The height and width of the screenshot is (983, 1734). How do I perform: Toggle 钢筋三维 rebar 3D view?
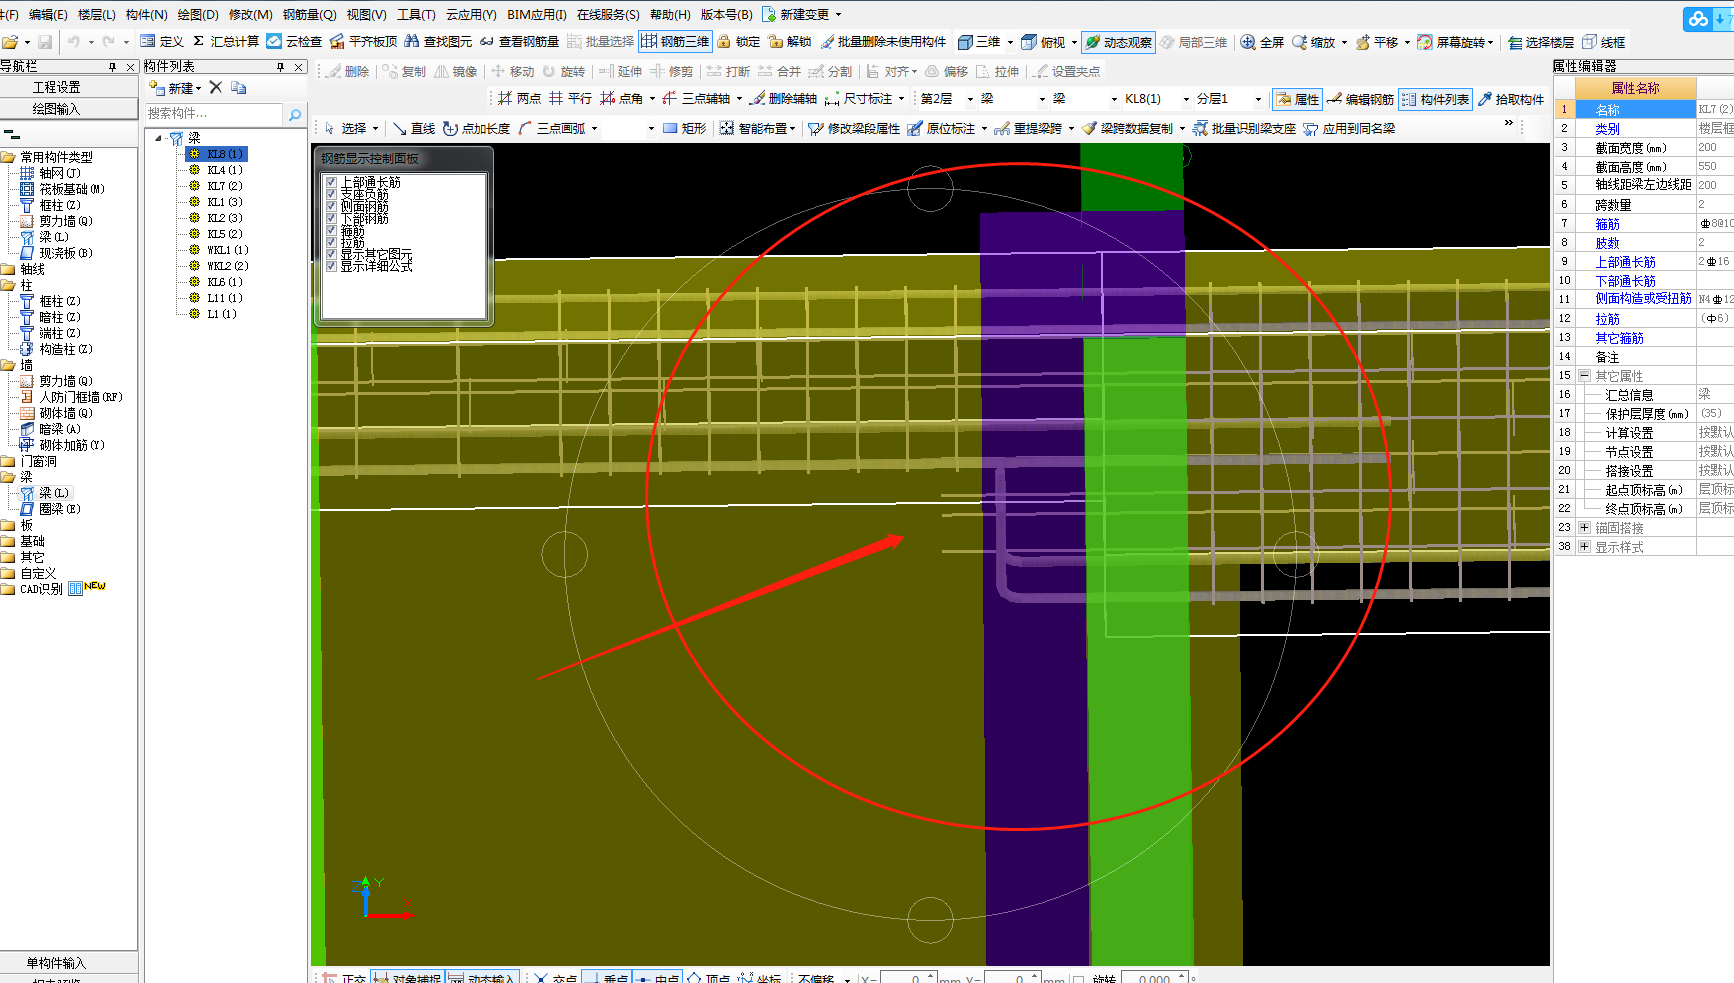point(675,42)
